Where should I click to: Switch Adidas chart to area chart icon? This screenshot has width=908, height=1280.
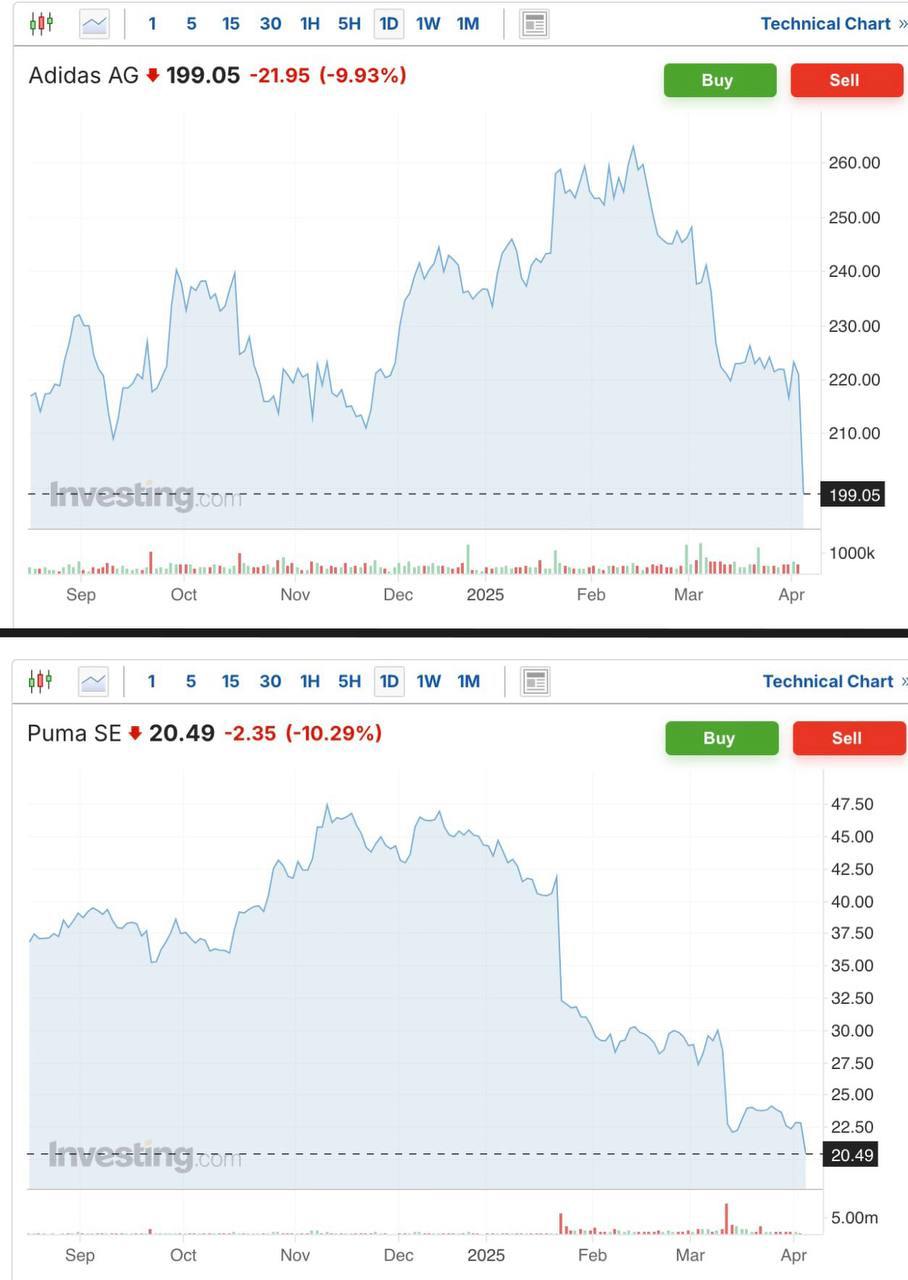(94, 23)
